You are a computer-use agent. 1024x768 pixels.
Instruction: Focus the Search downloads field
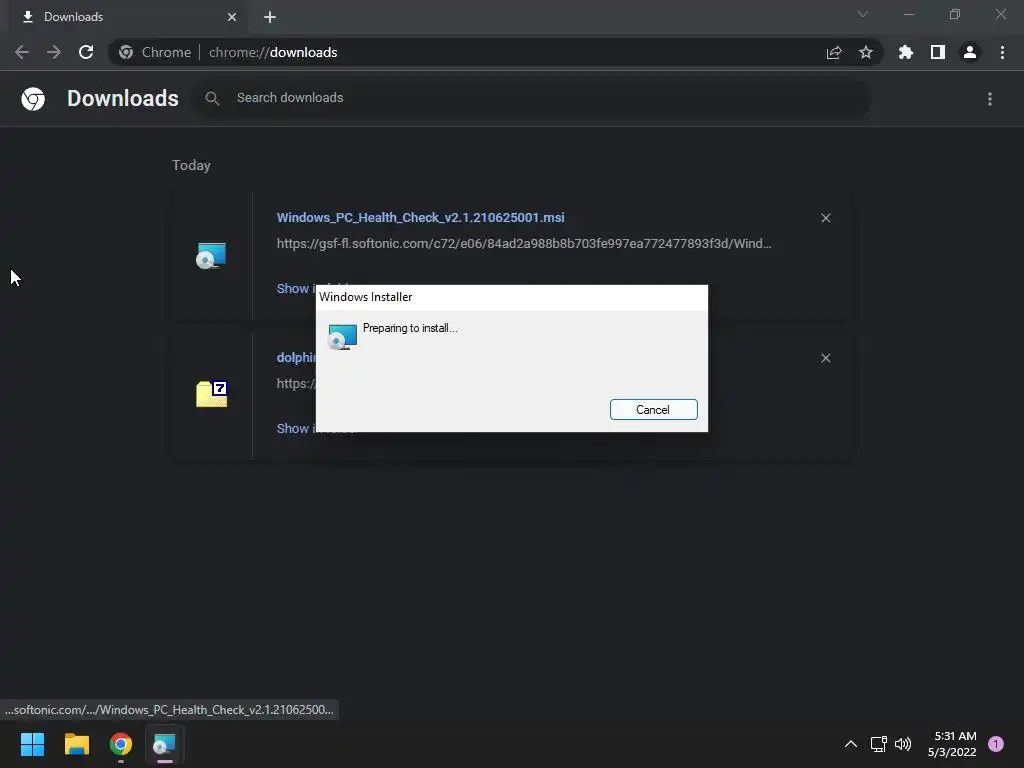coord(532,98)
